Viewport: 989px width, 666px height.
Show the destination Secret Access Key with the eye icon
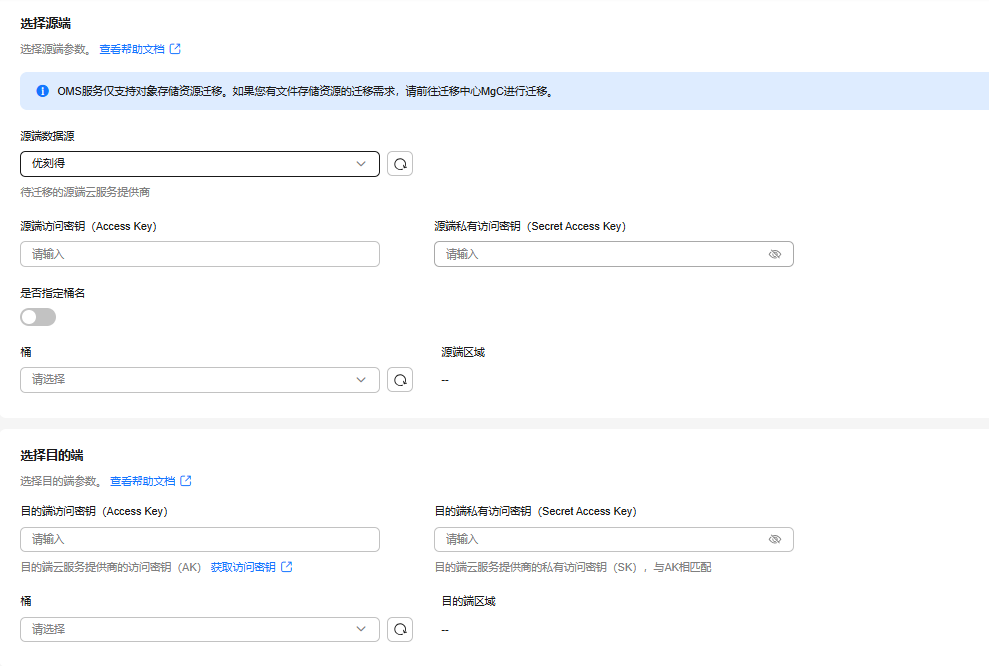pyautogui.click(x=775, y=539)
